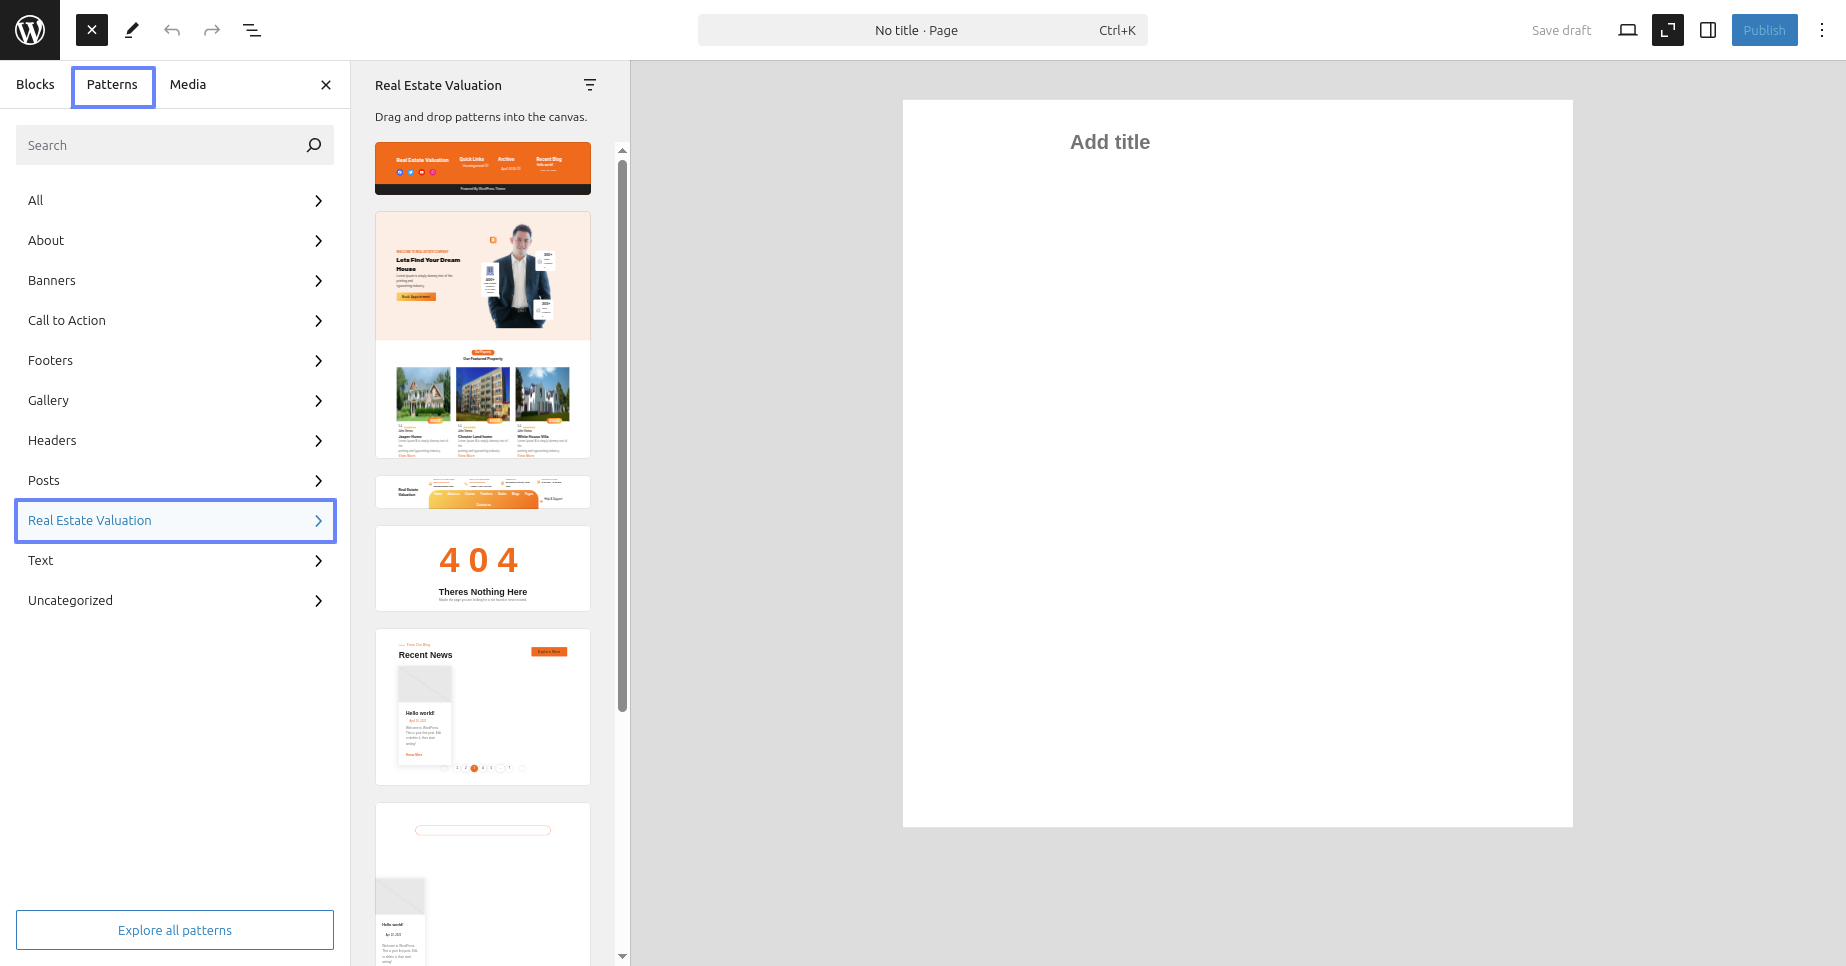Open the All patterns category
This screenshot has height=966, width=1846.
[175, 201]
